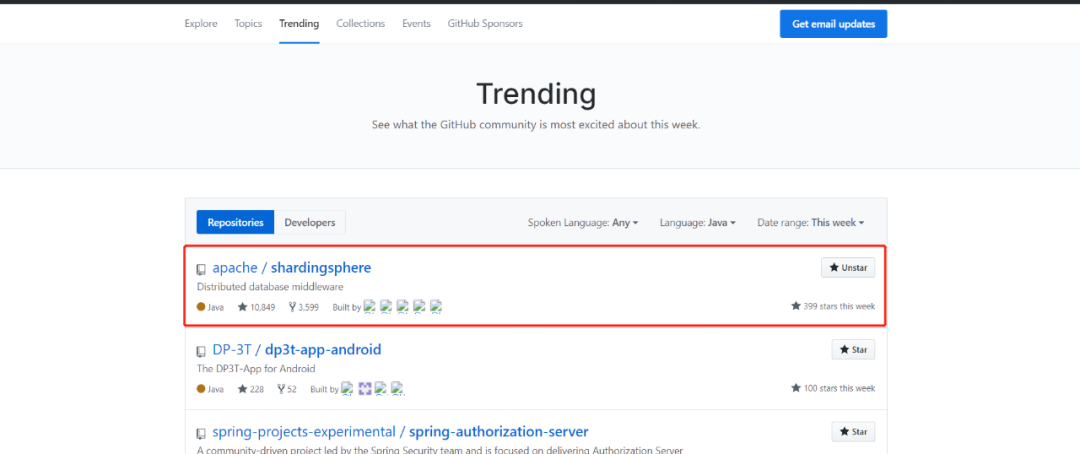Click the star count 228 on dp3t-app-android

point(256,389)
